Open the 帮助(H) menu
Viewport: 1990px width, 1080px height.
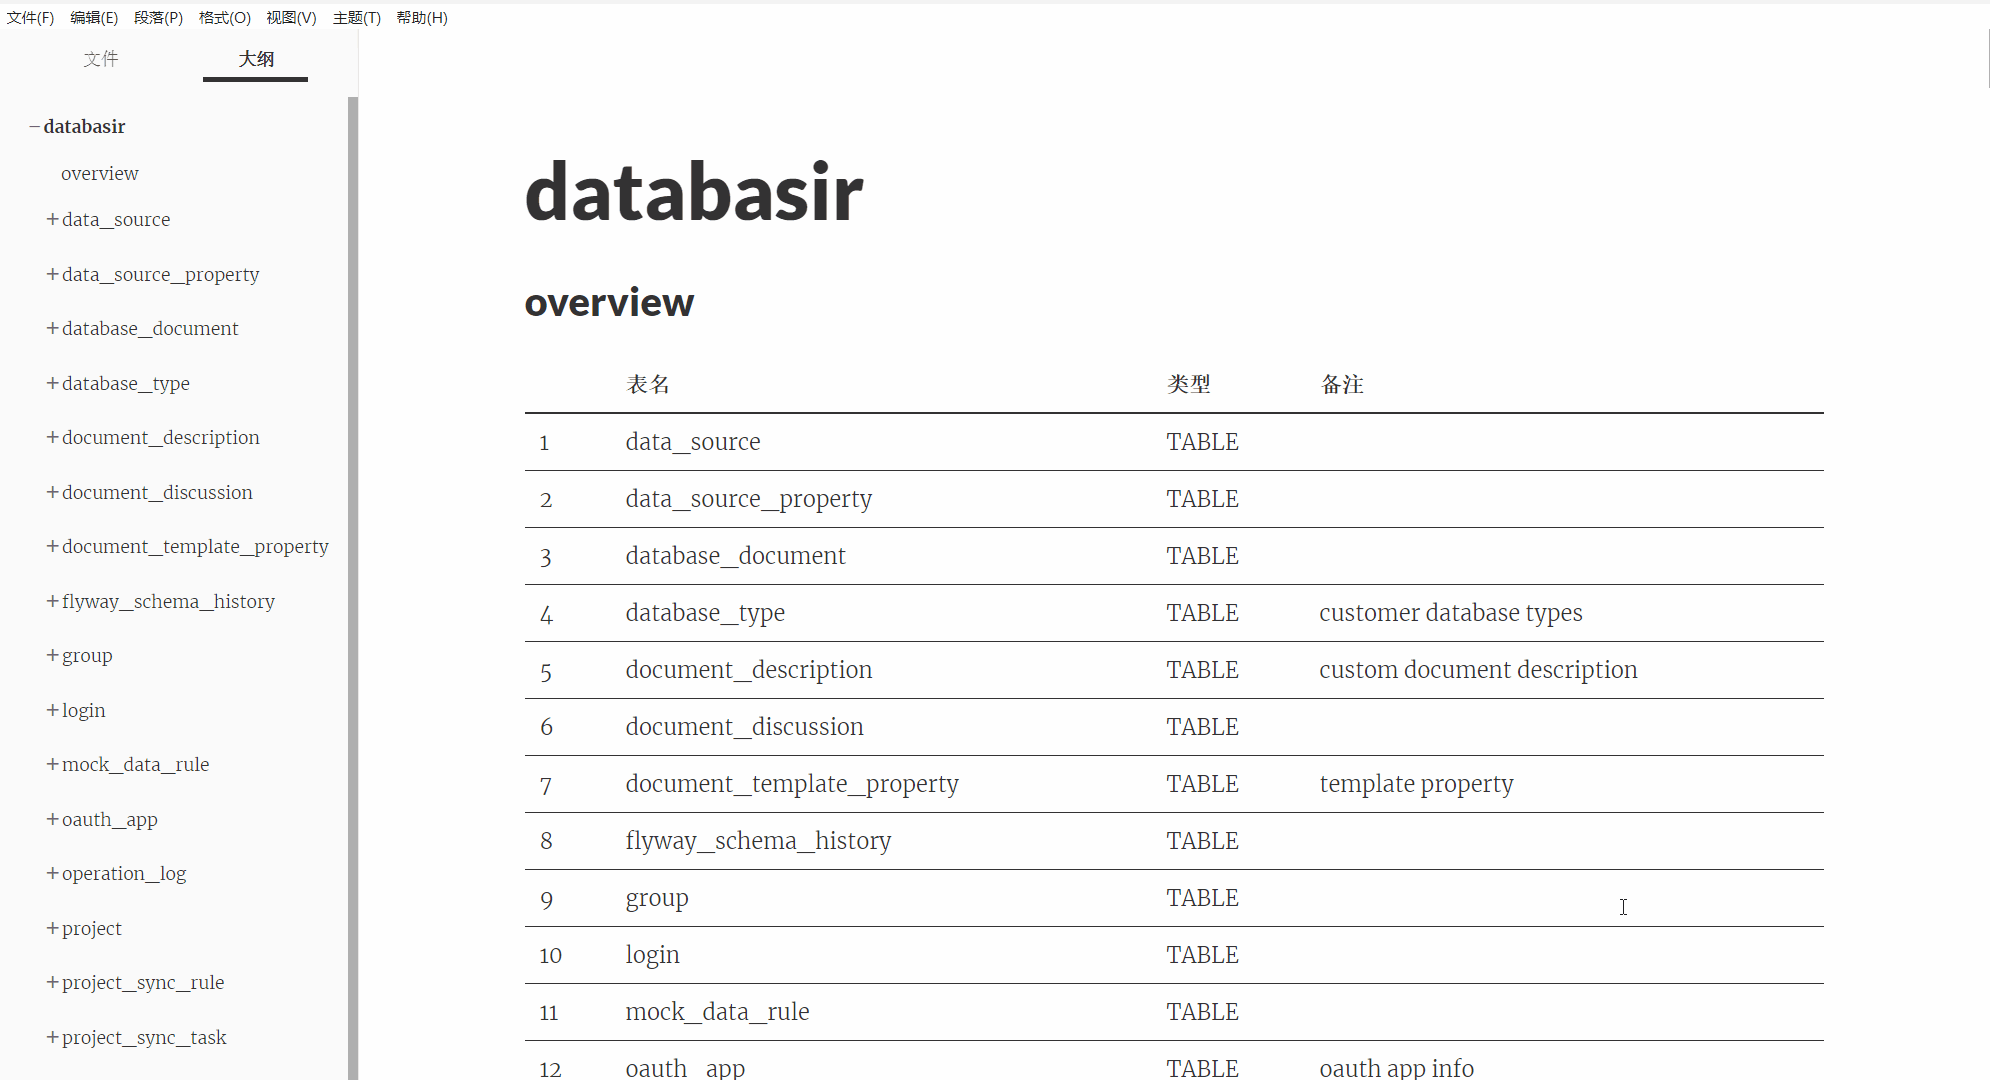pos(421,17)
